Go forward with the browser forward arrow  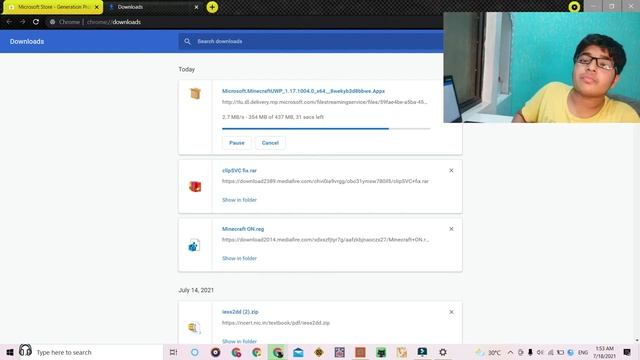22,22
